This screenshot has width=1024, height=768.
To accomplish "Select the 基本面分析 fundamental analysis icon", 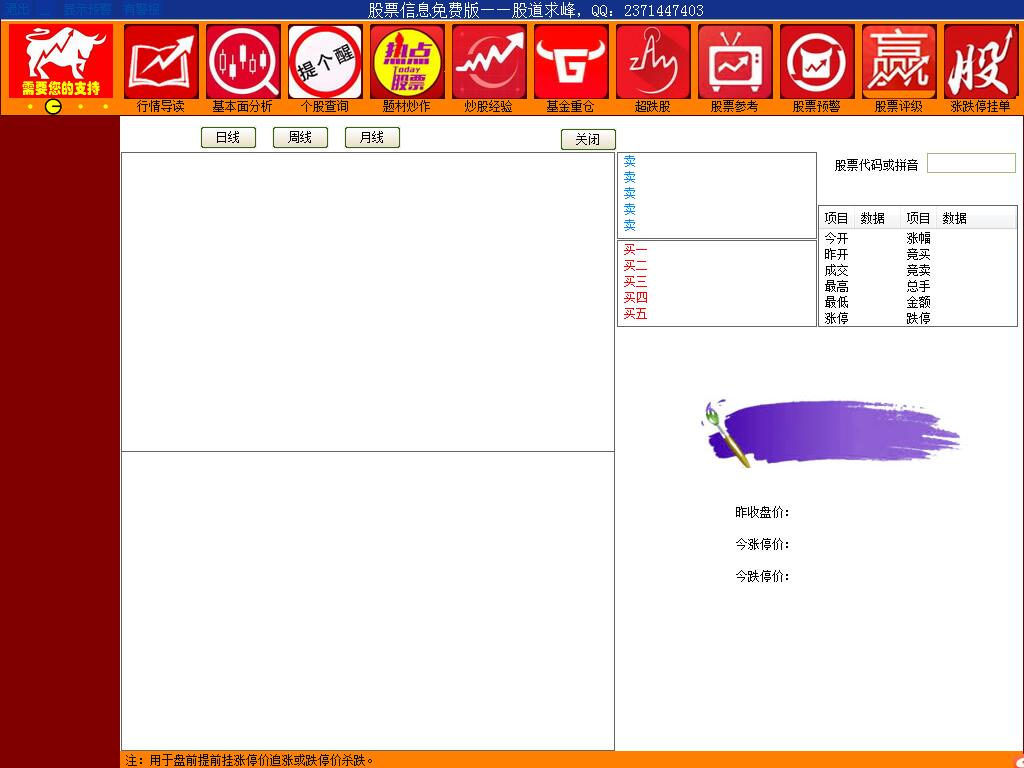I will pyautogui.click(x=242, y=60).
